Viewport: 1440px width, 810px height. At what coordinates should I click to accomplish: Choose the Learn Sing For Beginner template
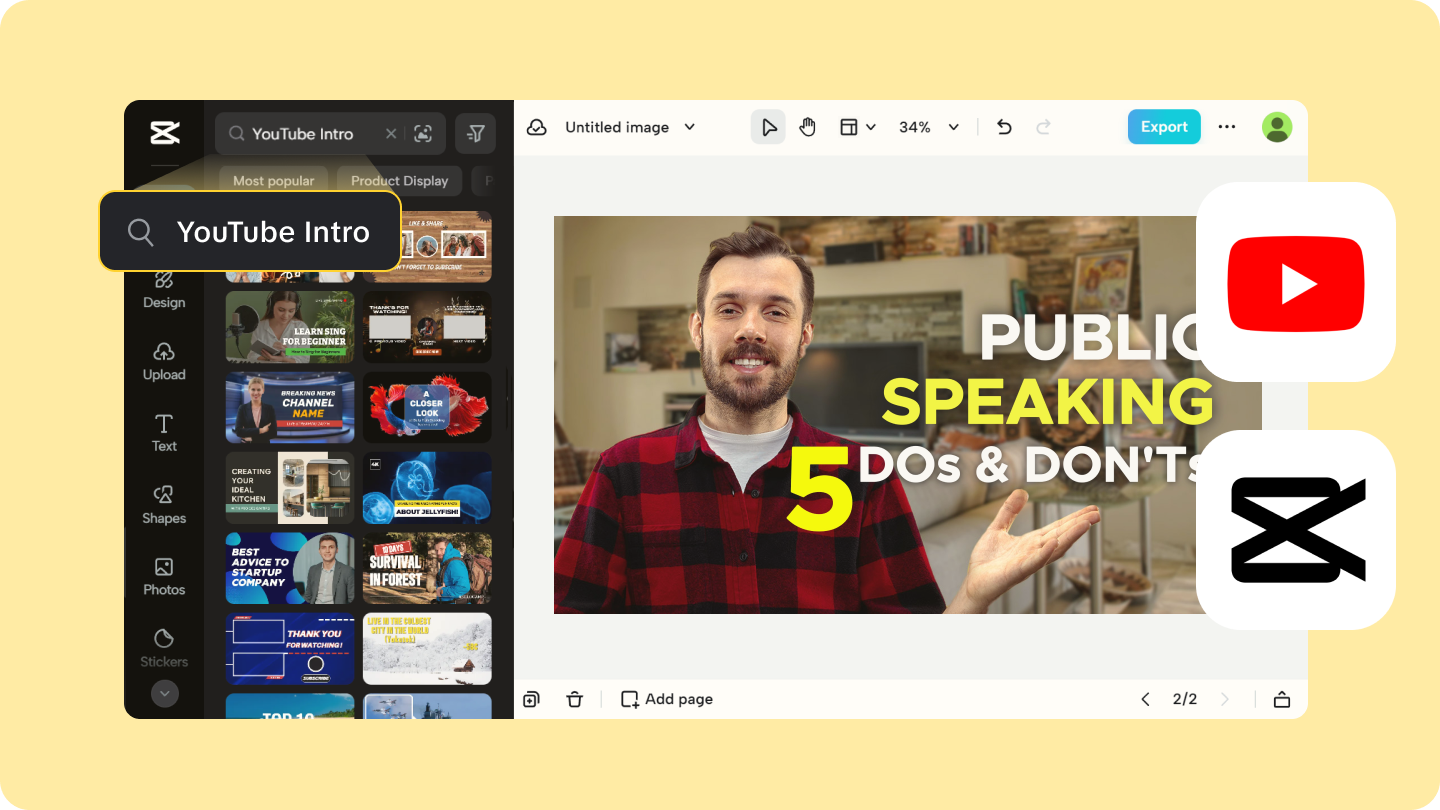pyautogui.click(x=290, y=326)
